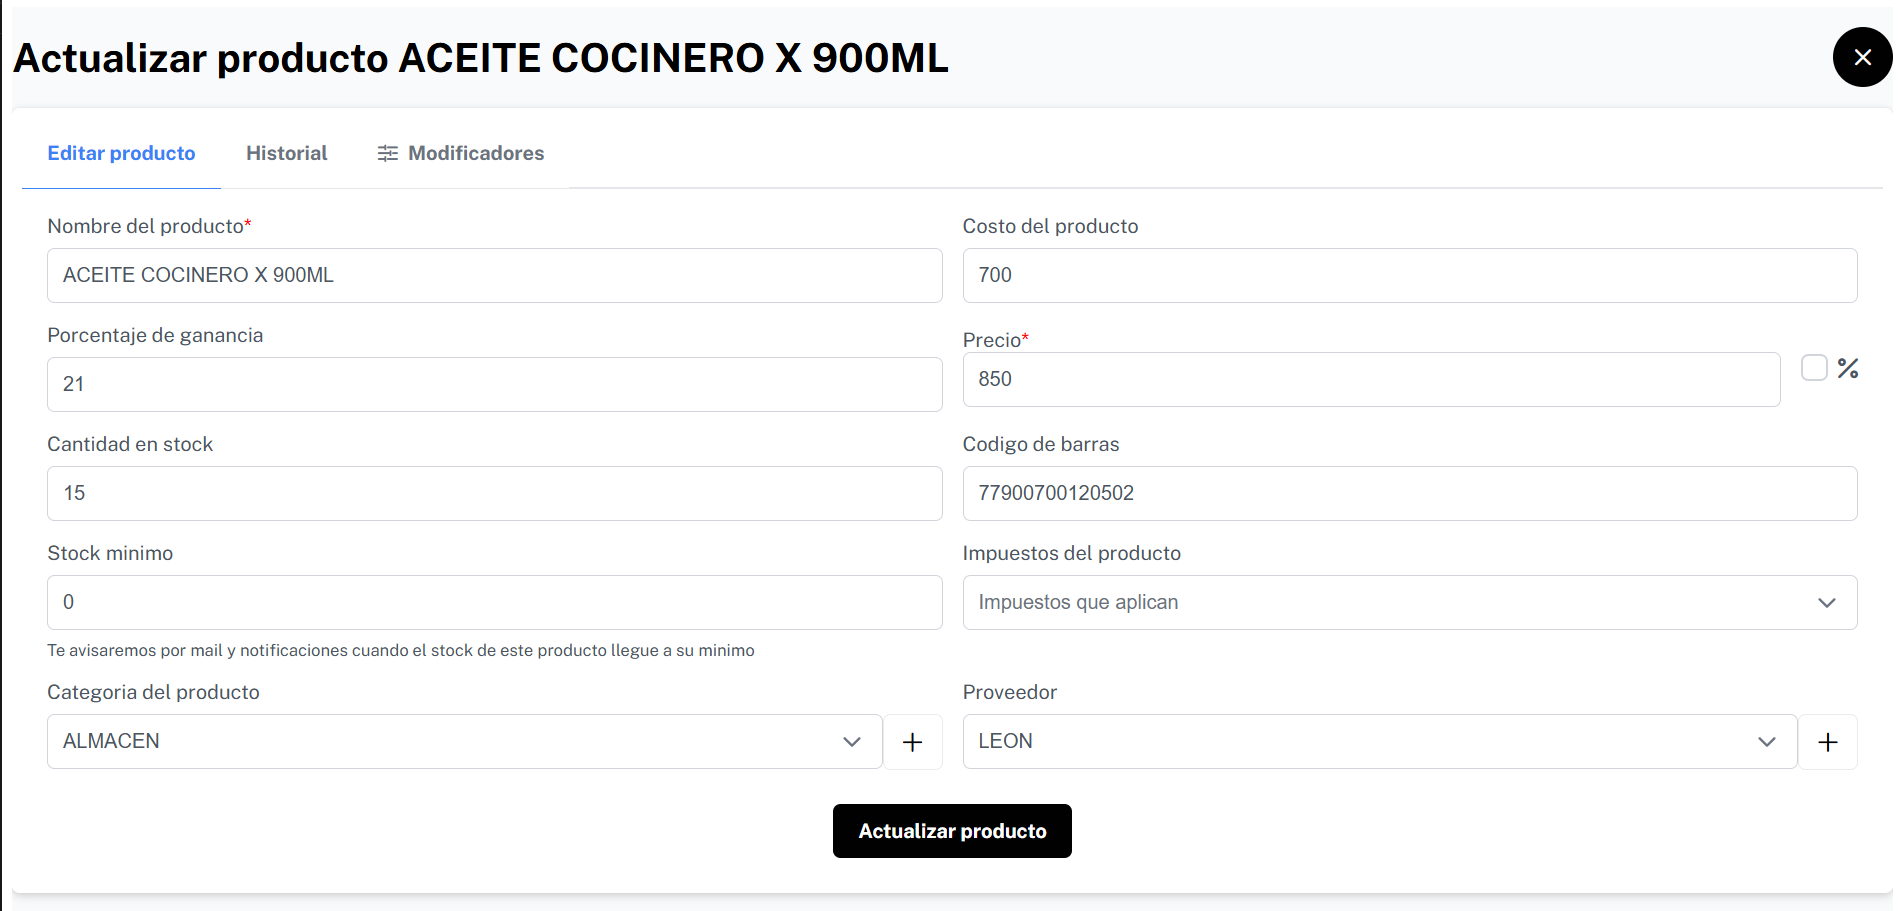Click the plus icon beside Categoria del producto
Screen dimensions: 1899x911
[x=912, y=741]
